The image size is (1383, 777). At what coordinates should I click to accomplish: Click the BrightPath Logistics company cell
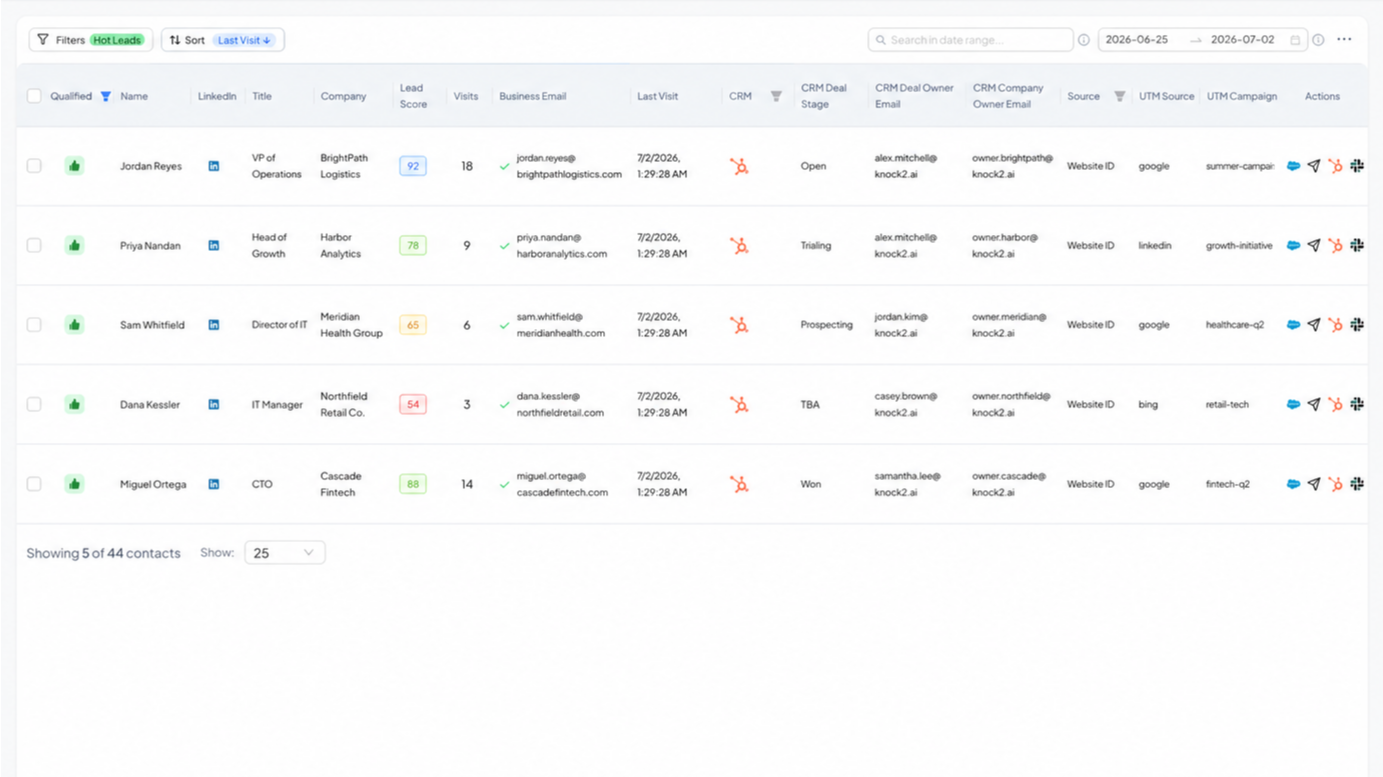tap(344, 166)
